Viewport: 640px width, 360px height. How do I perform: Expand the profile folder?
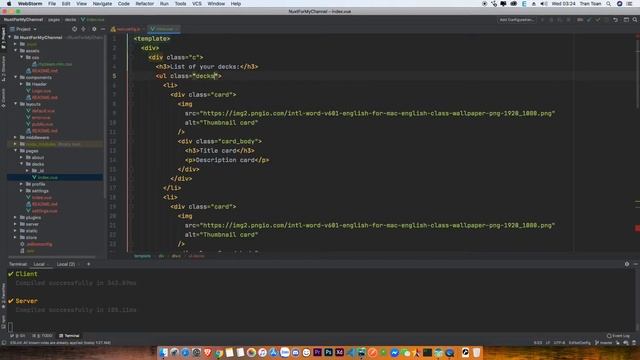click(x=22, y=184)
